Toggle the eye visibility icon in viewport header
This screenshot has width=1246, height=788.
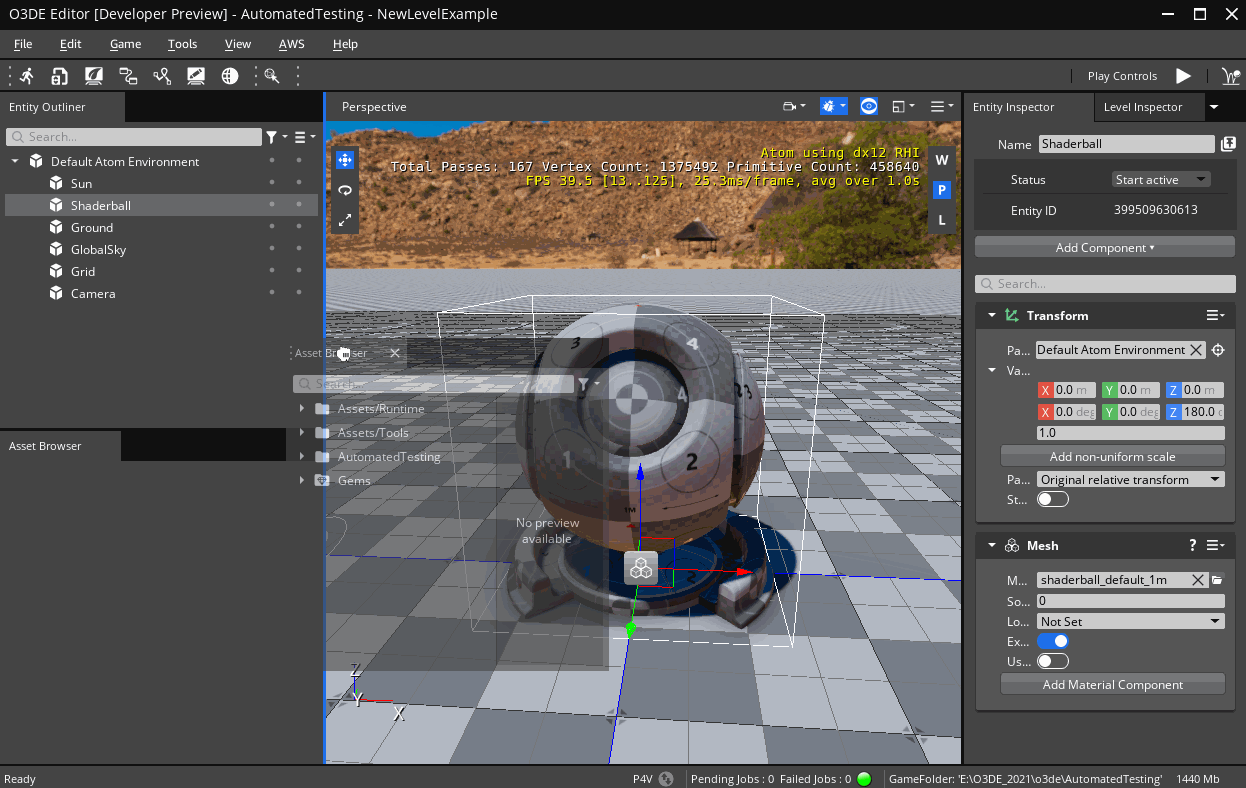click(x=868, y=106)
